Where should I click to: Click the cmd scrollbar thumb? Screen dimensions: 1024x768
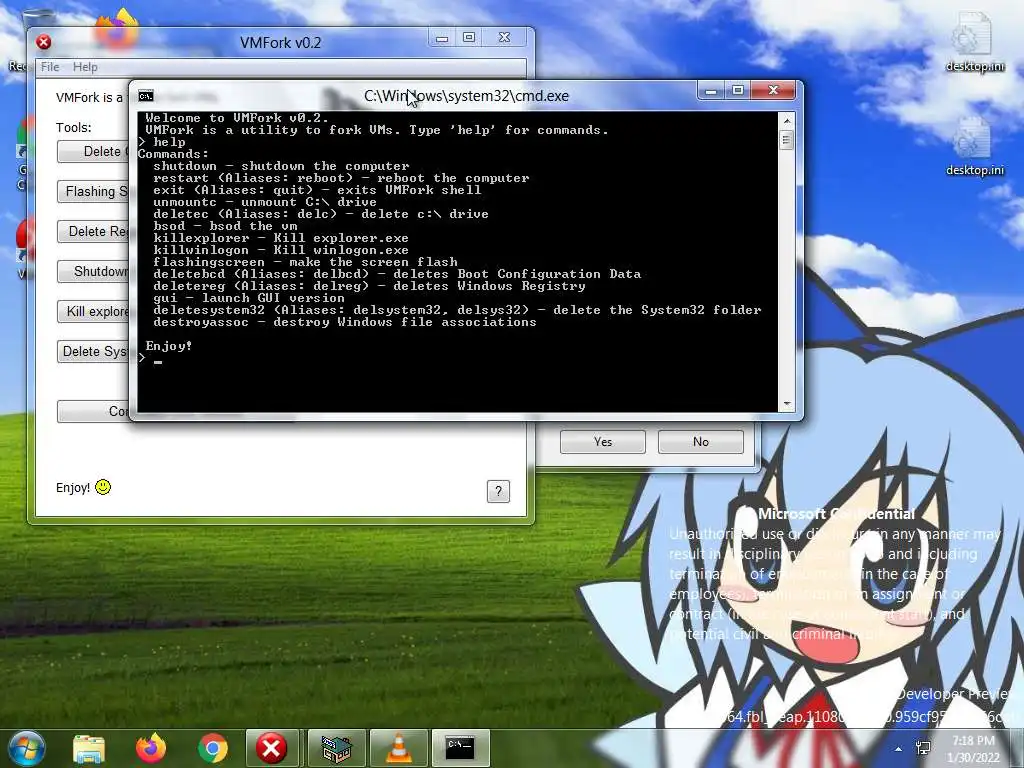pyautogui.click(x=786, y=140)
